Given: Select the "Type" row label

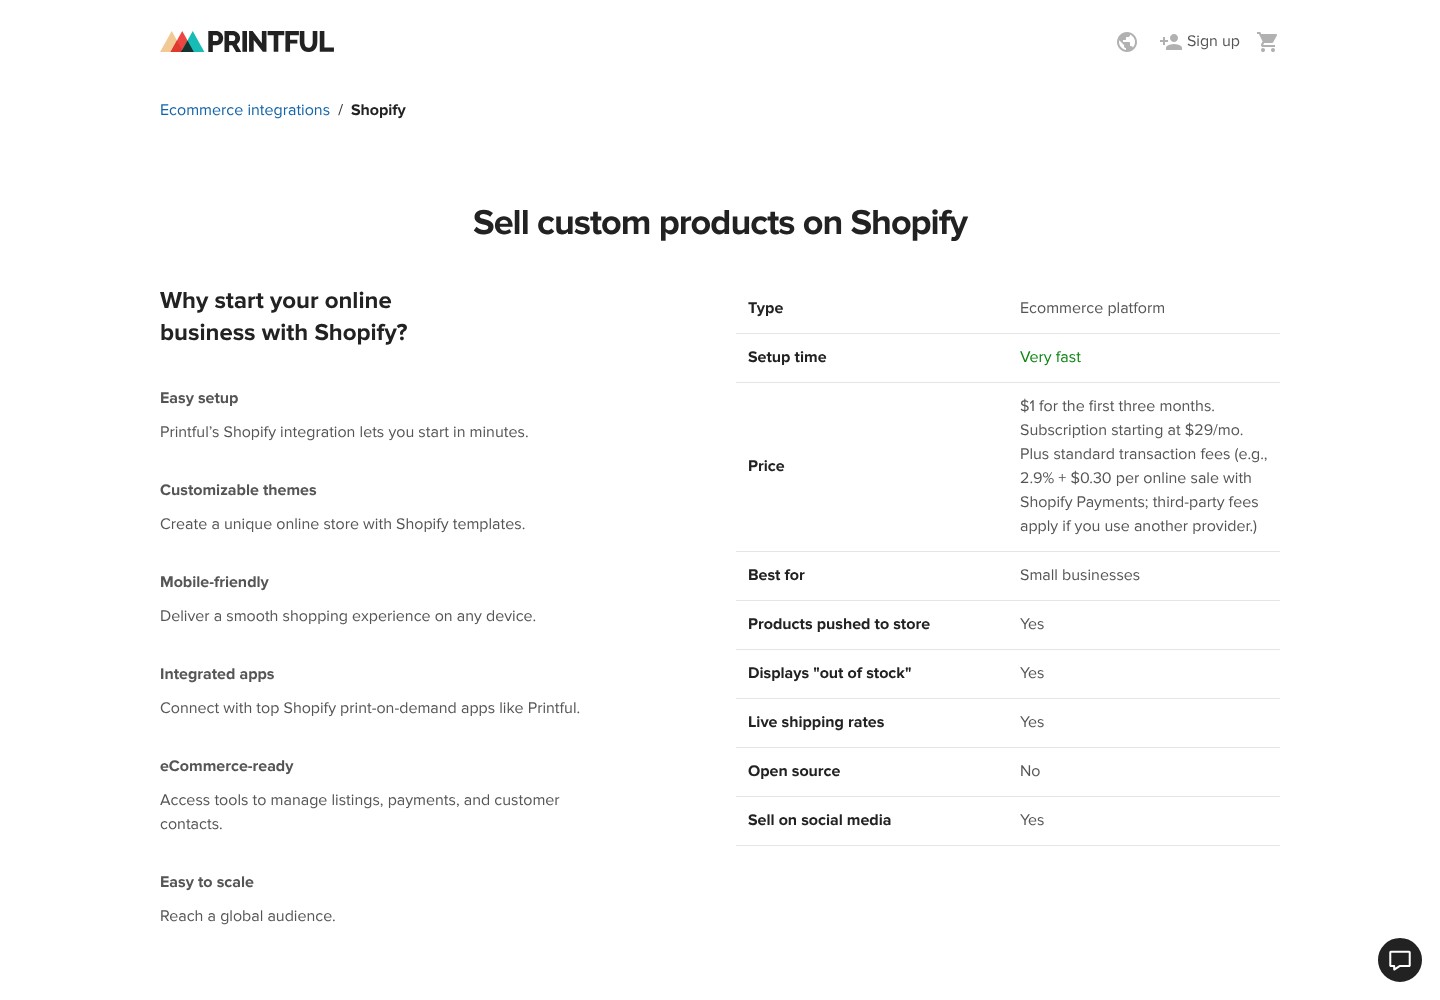Looking at the screenshot, I should (x=766, y=308).
